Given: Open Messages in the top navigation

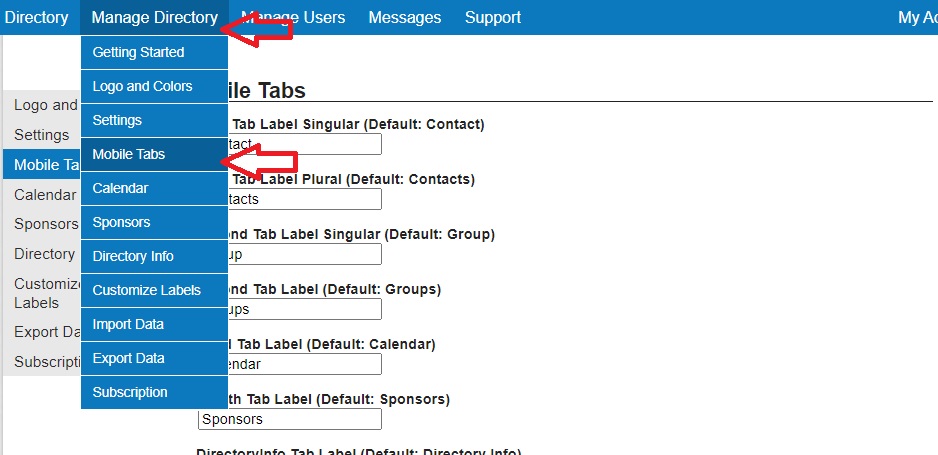Looking at the screenshot, I should (x=404, y=17).
